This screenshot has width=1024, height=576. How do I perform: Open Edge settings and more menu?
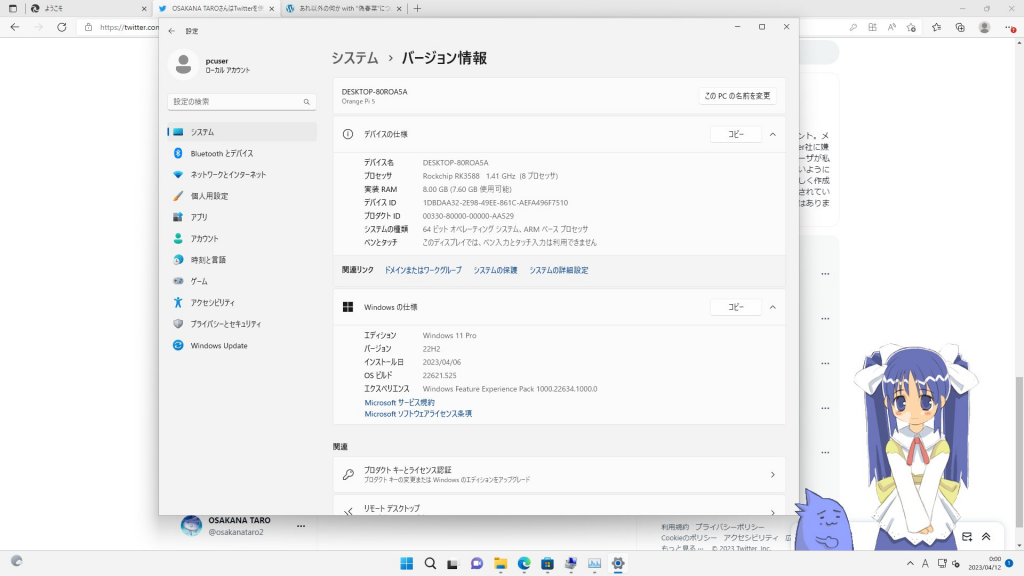1010,27
